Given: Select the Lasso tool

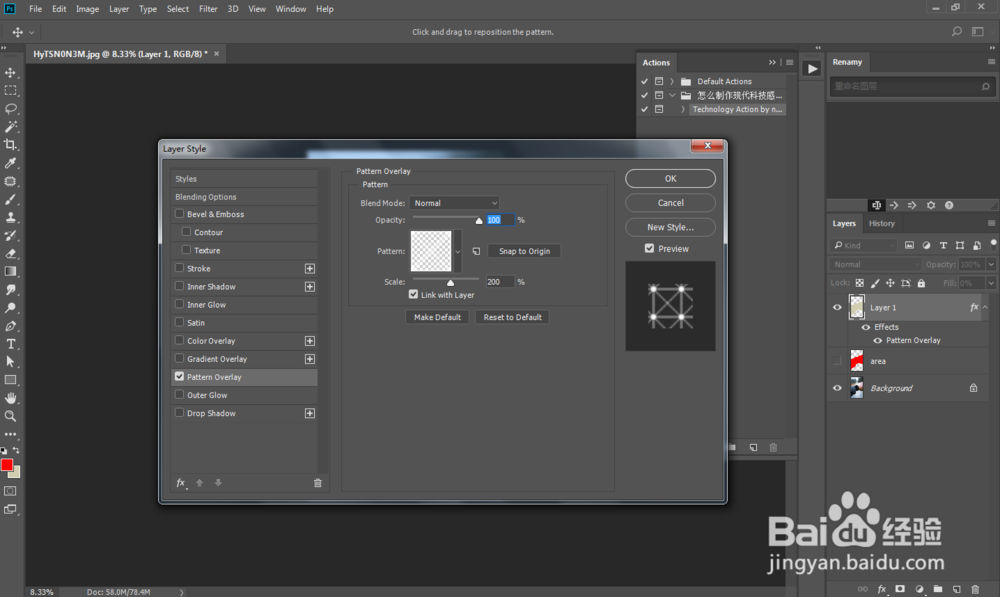Looking at the screenshot, I should click(10, 108).
